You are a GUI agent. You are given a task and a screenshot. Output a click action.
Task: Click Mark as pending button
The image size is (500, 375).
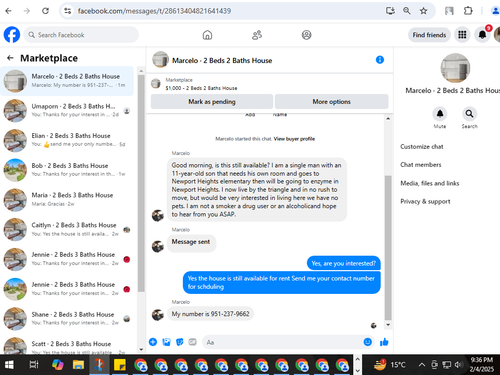coord(212,102)
